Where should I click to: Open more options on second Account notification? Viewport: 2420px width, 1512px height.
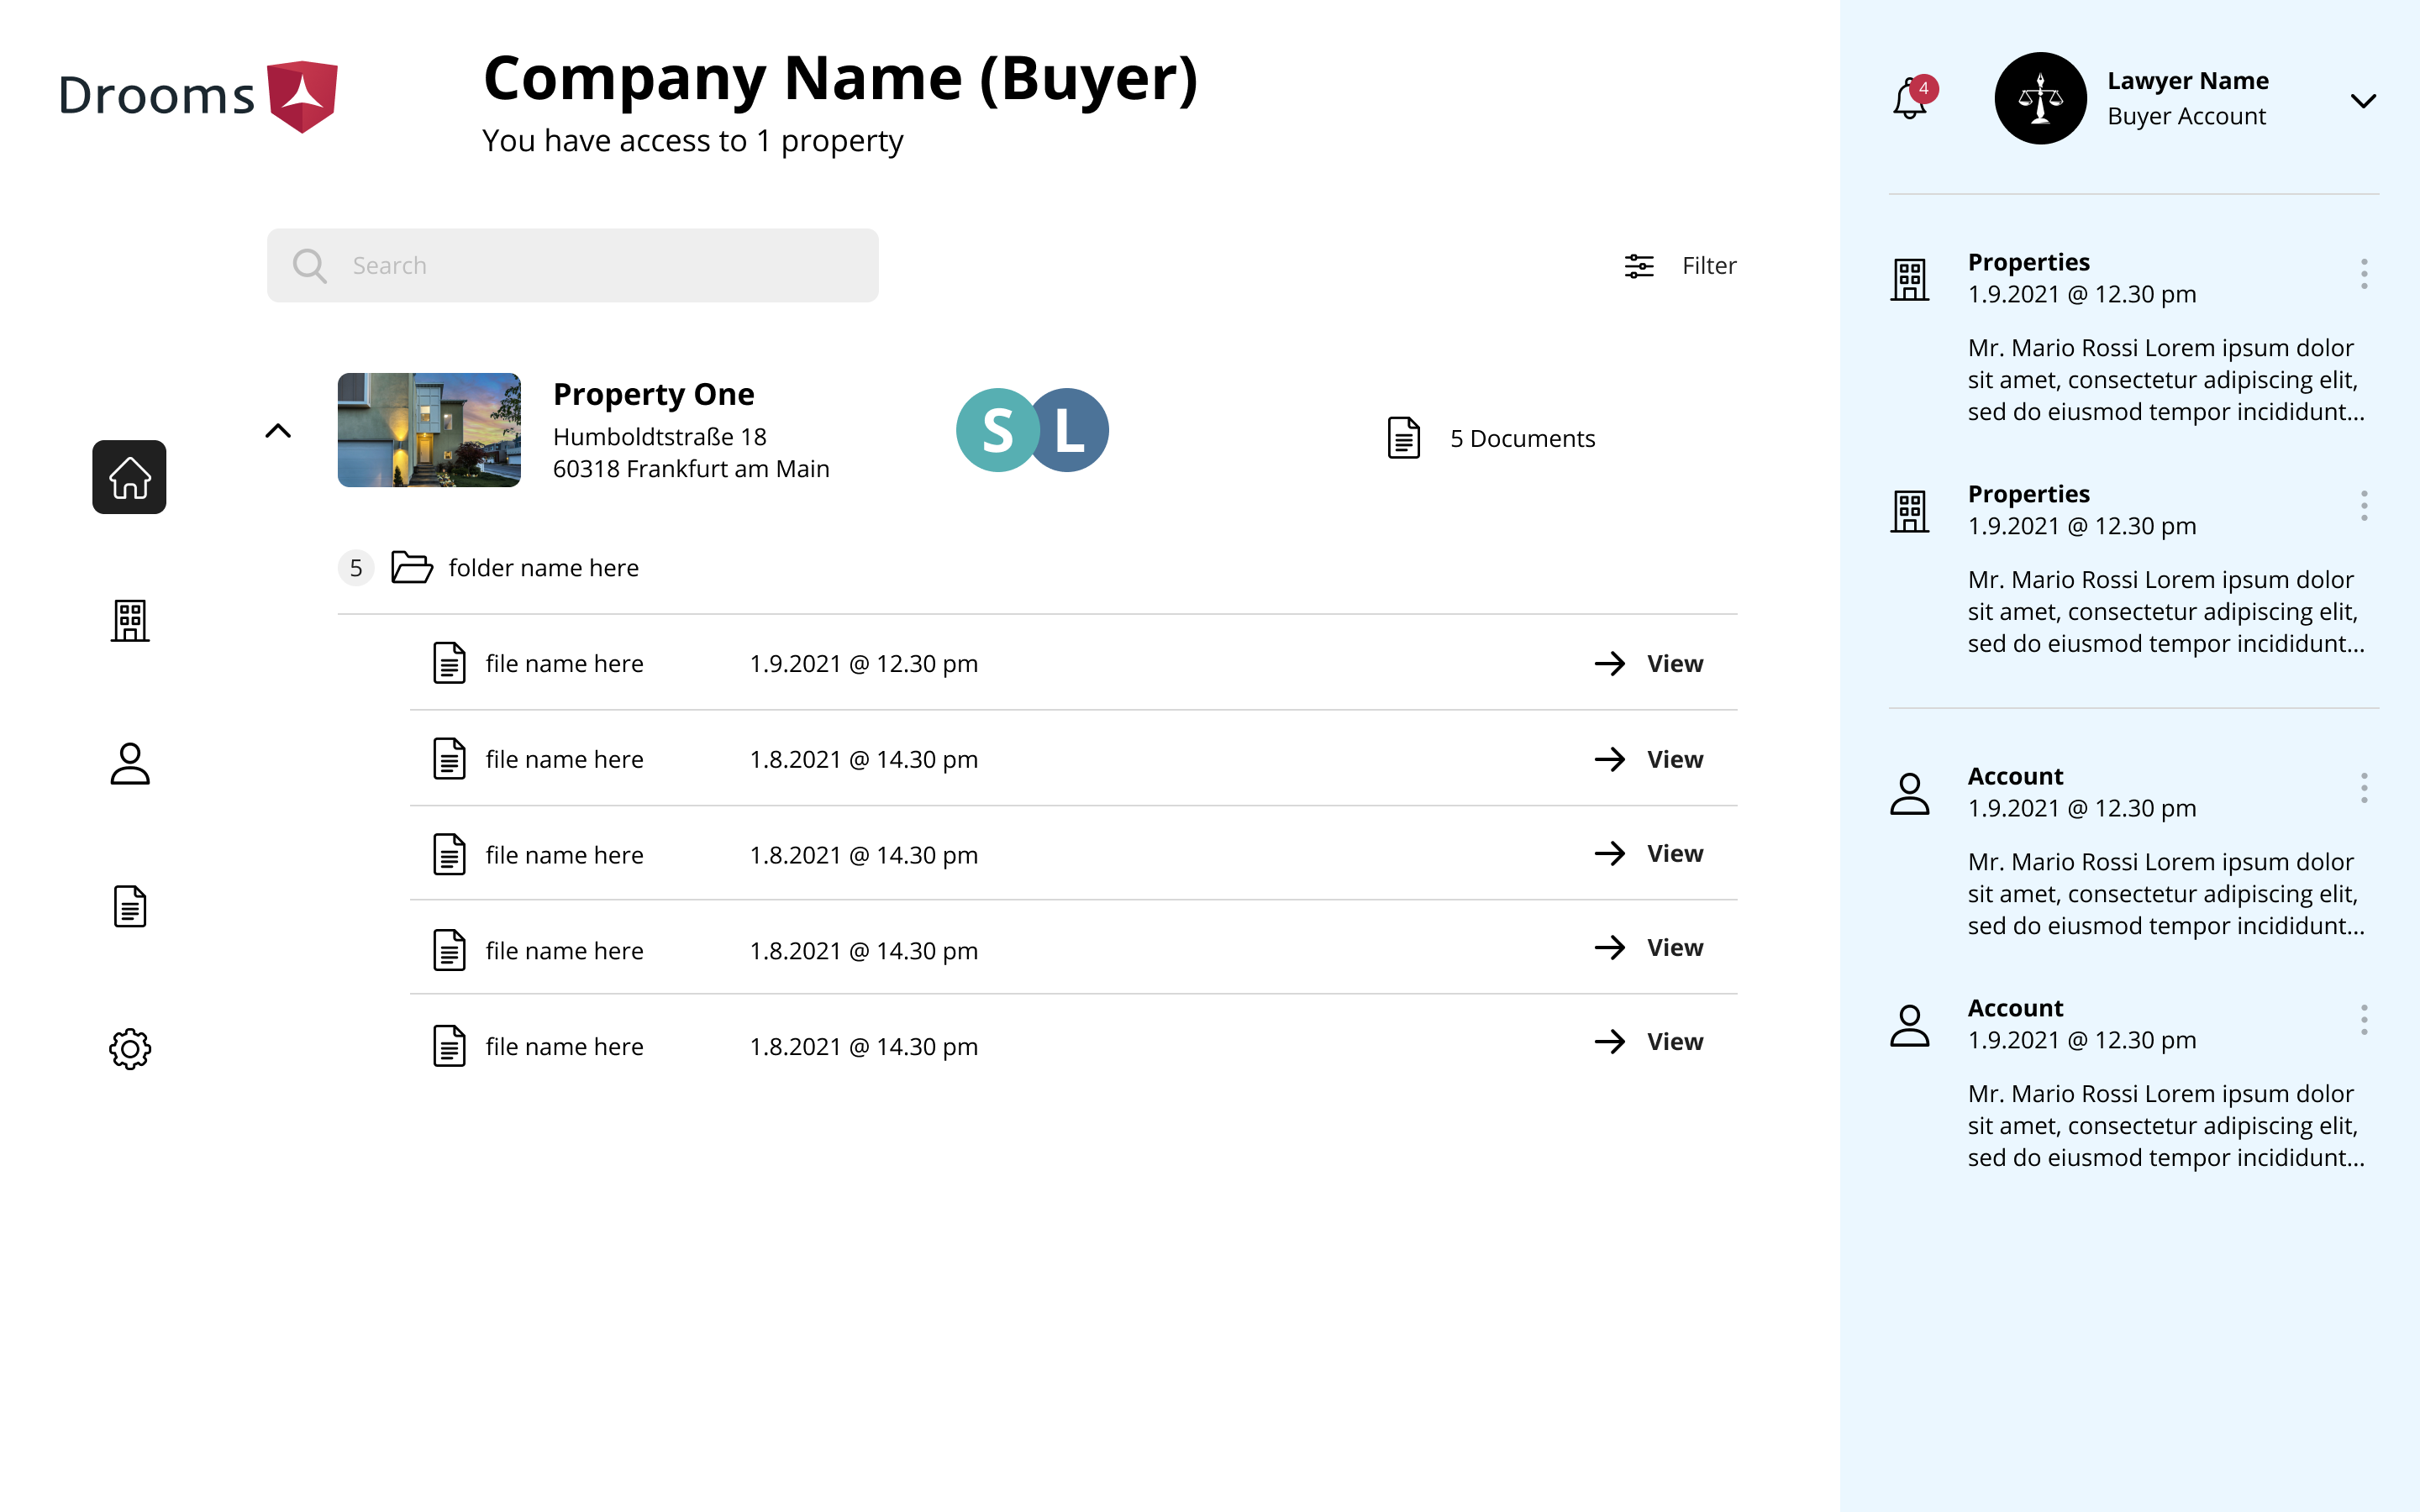click(x=2364, y=1020)
